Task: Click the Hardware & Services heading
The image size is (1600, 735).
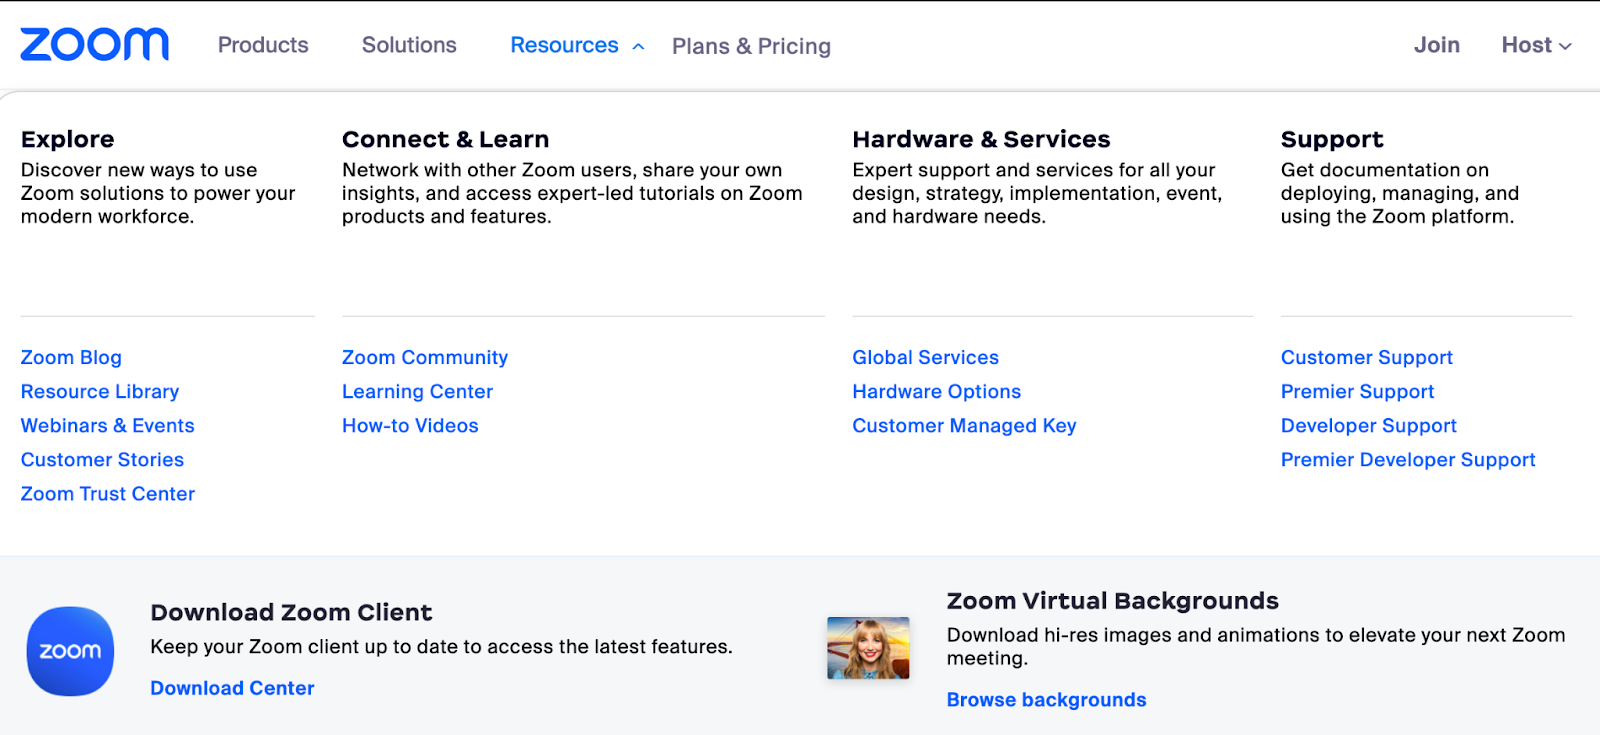Action: (x=981, y=139)
